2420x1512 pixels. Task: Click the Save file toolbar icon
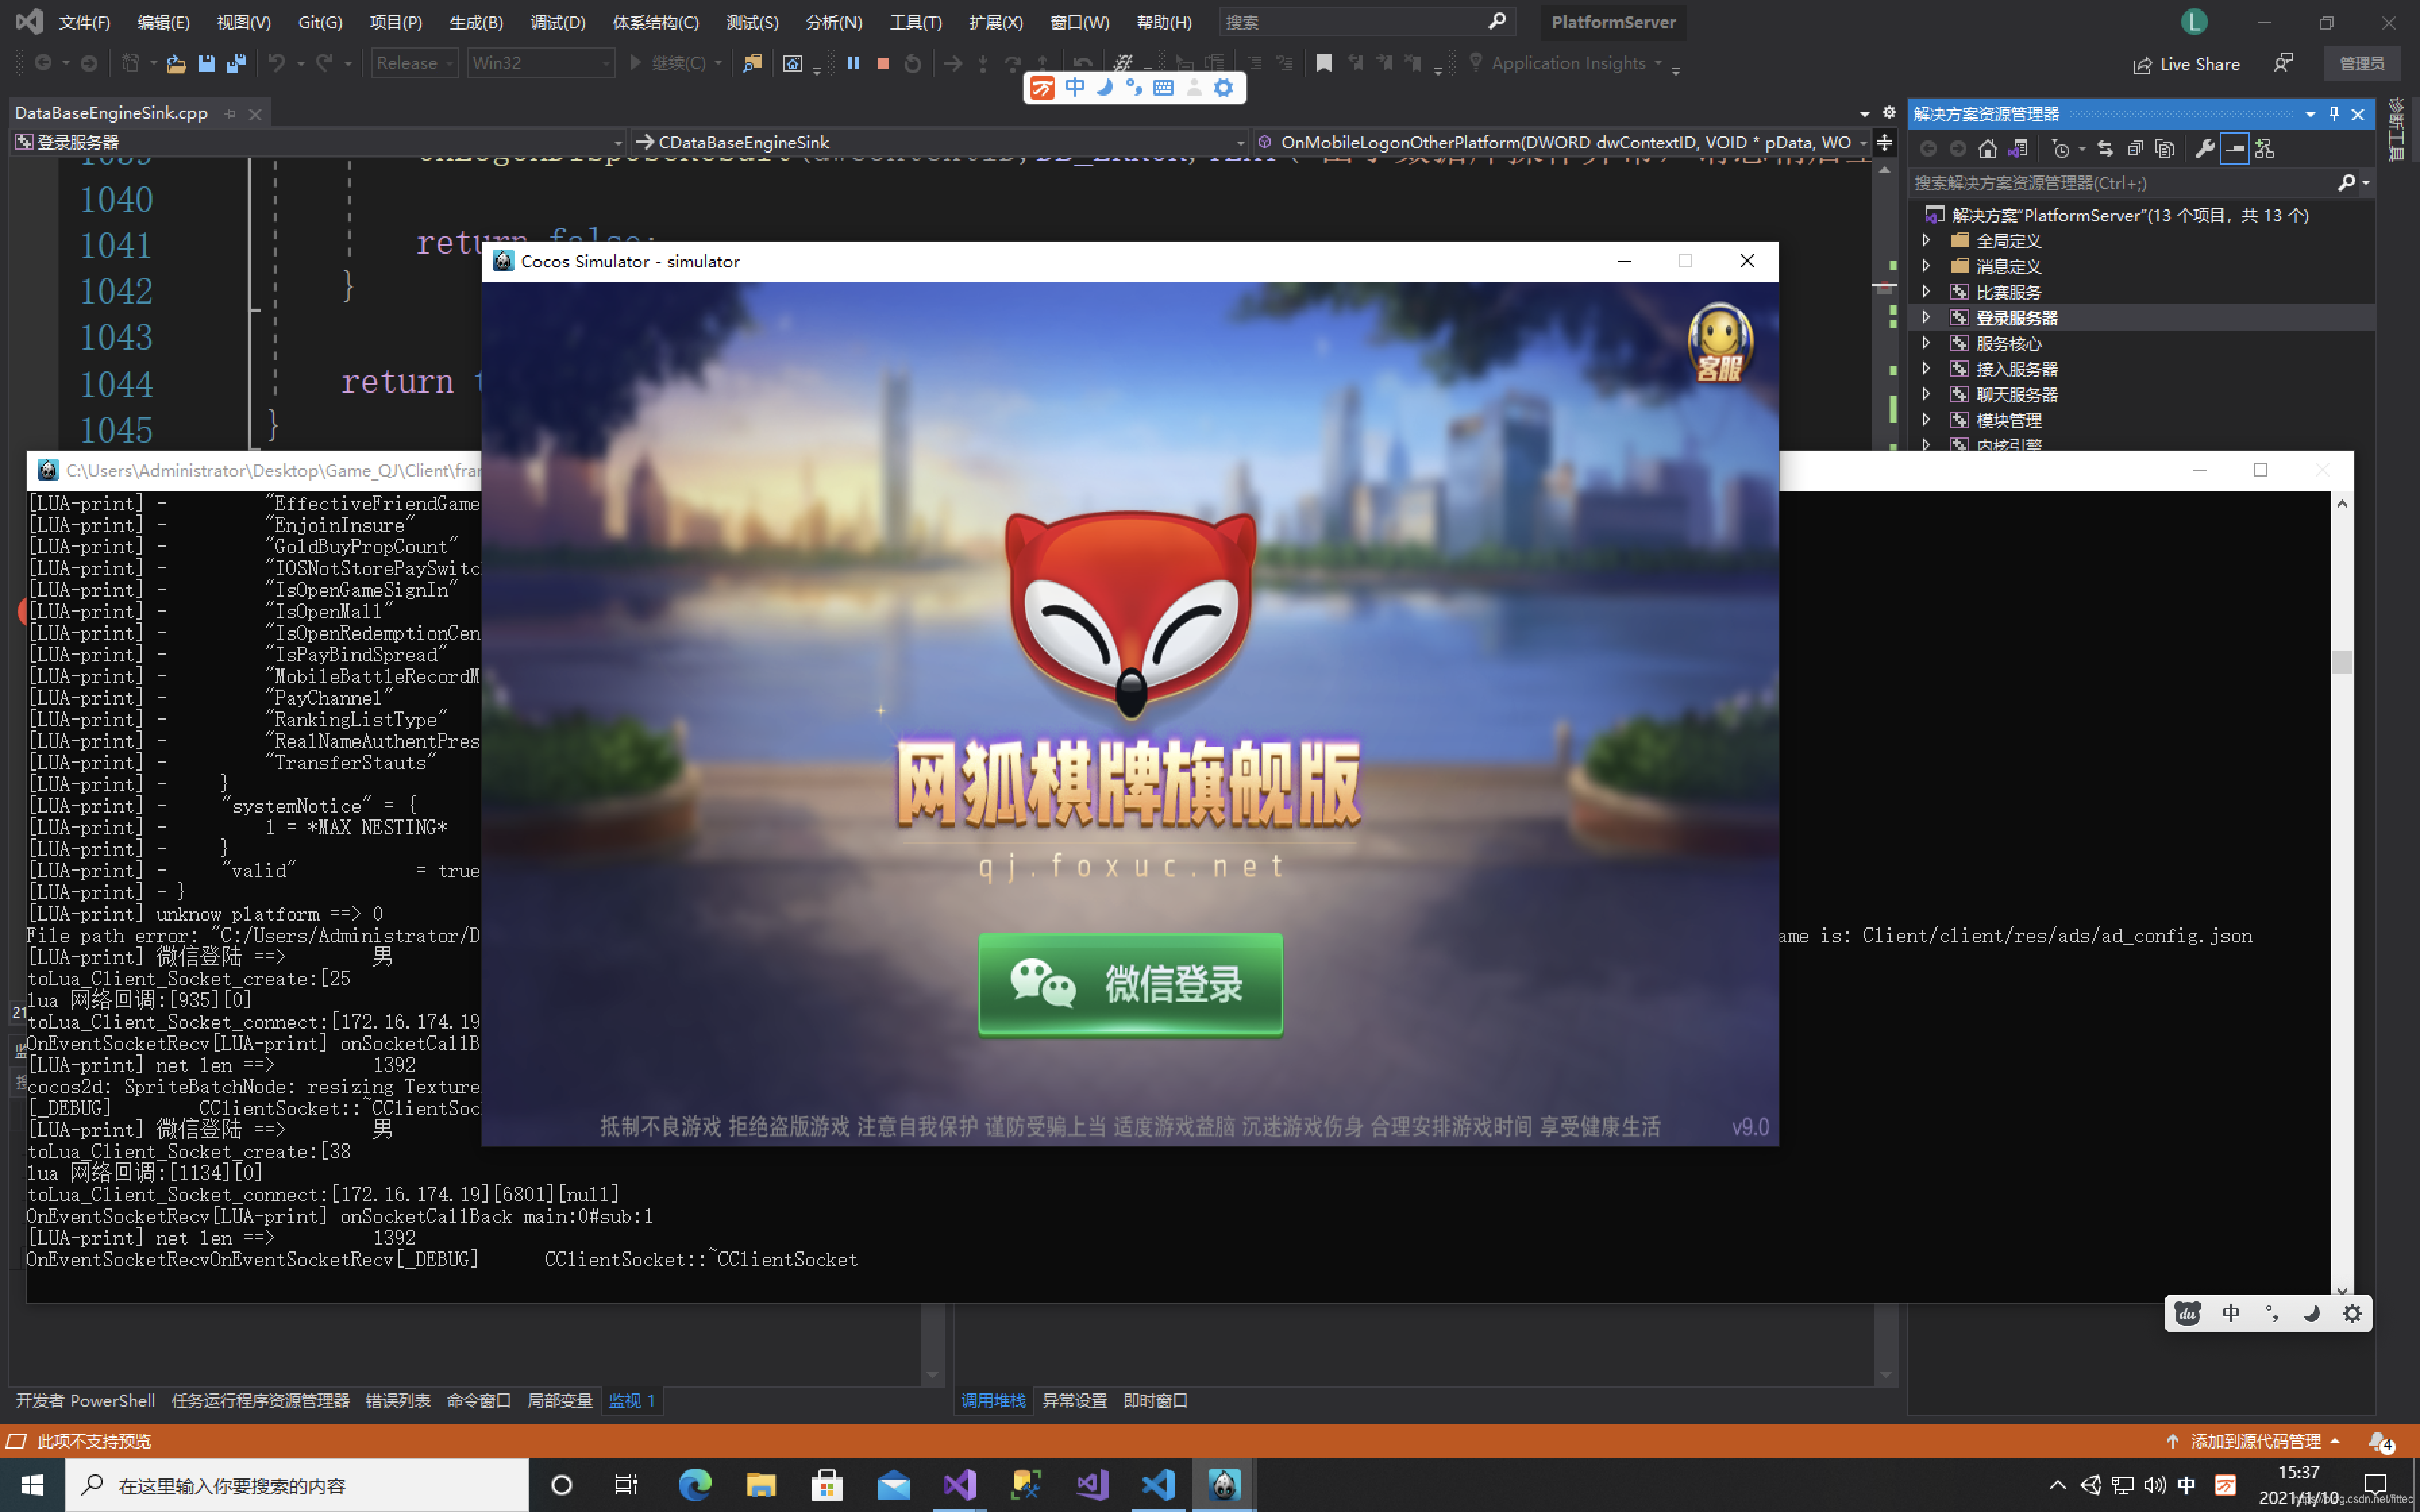(206, 63)
